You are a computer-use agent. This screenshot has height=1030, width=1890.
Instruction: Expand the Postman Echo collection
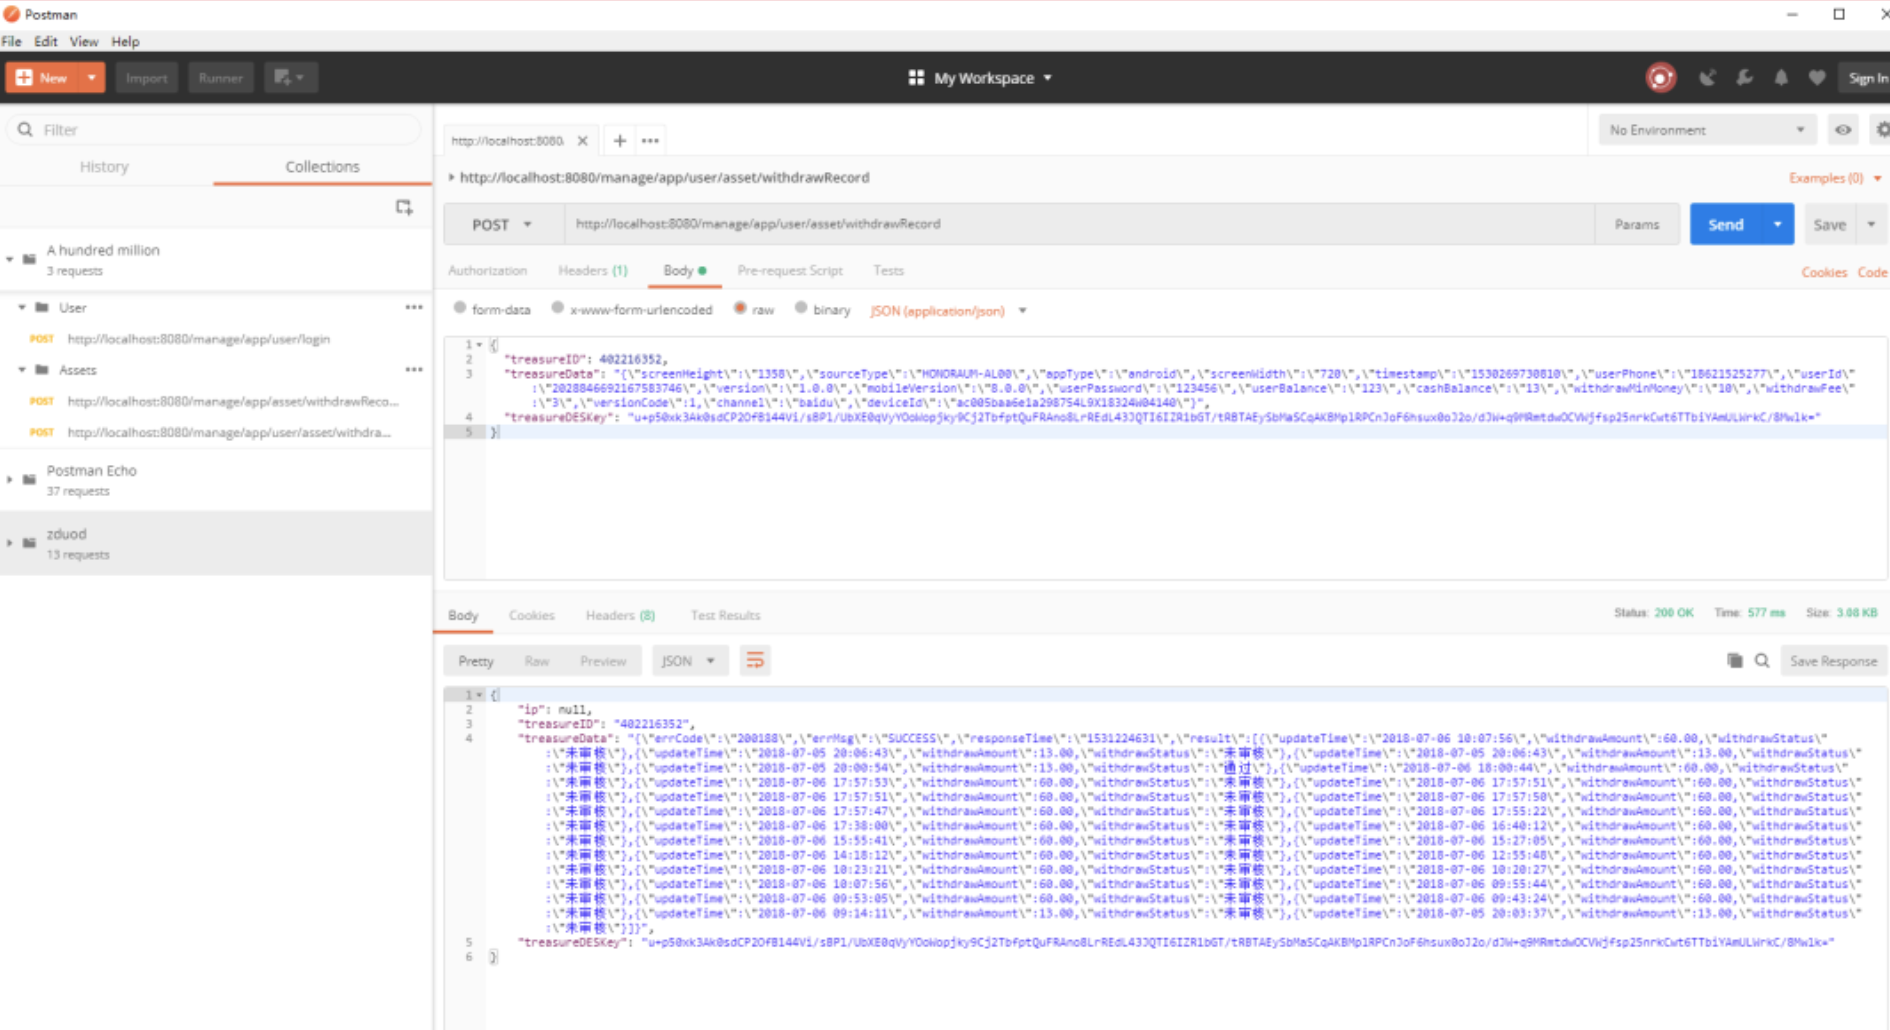click(x=10, y=480)
